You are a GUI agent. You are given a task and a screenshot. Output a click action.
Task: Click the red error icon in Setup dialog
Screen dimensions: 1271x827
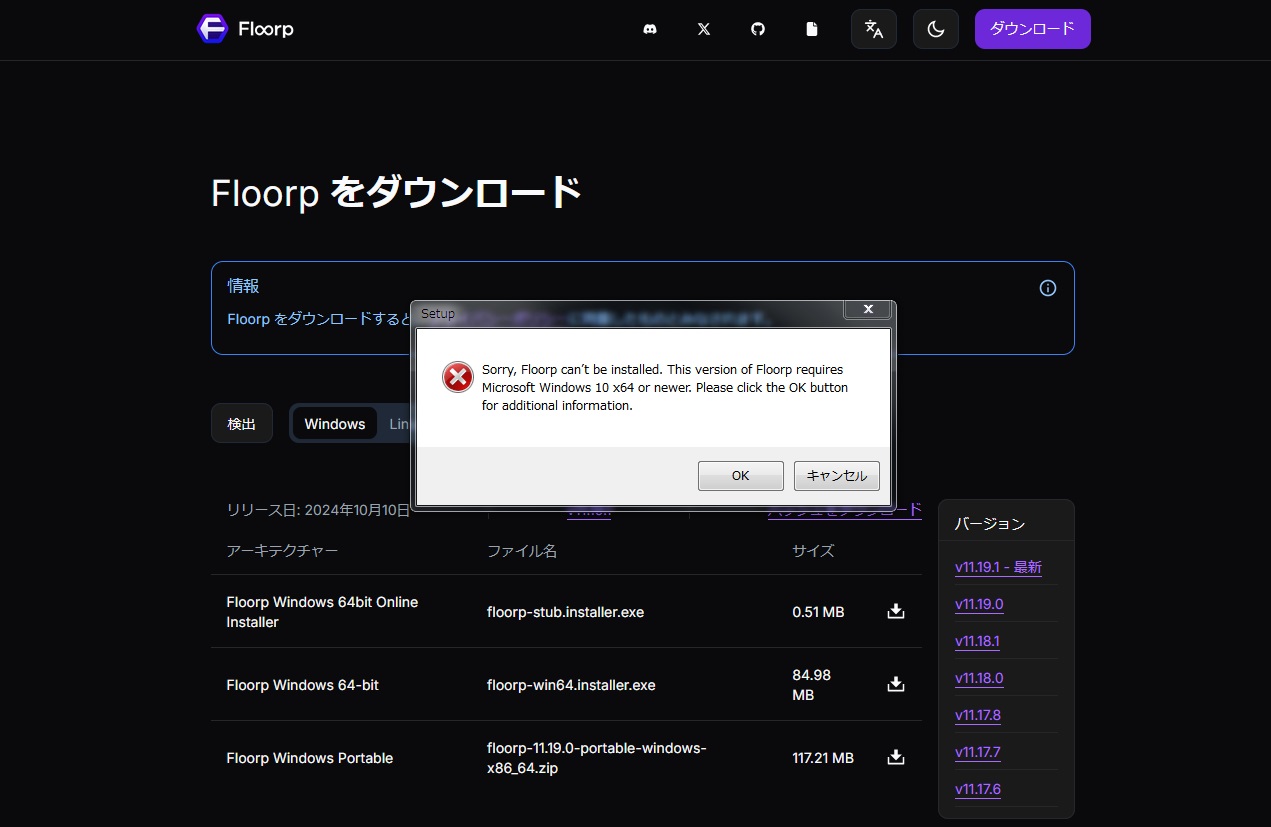(457, 377)
